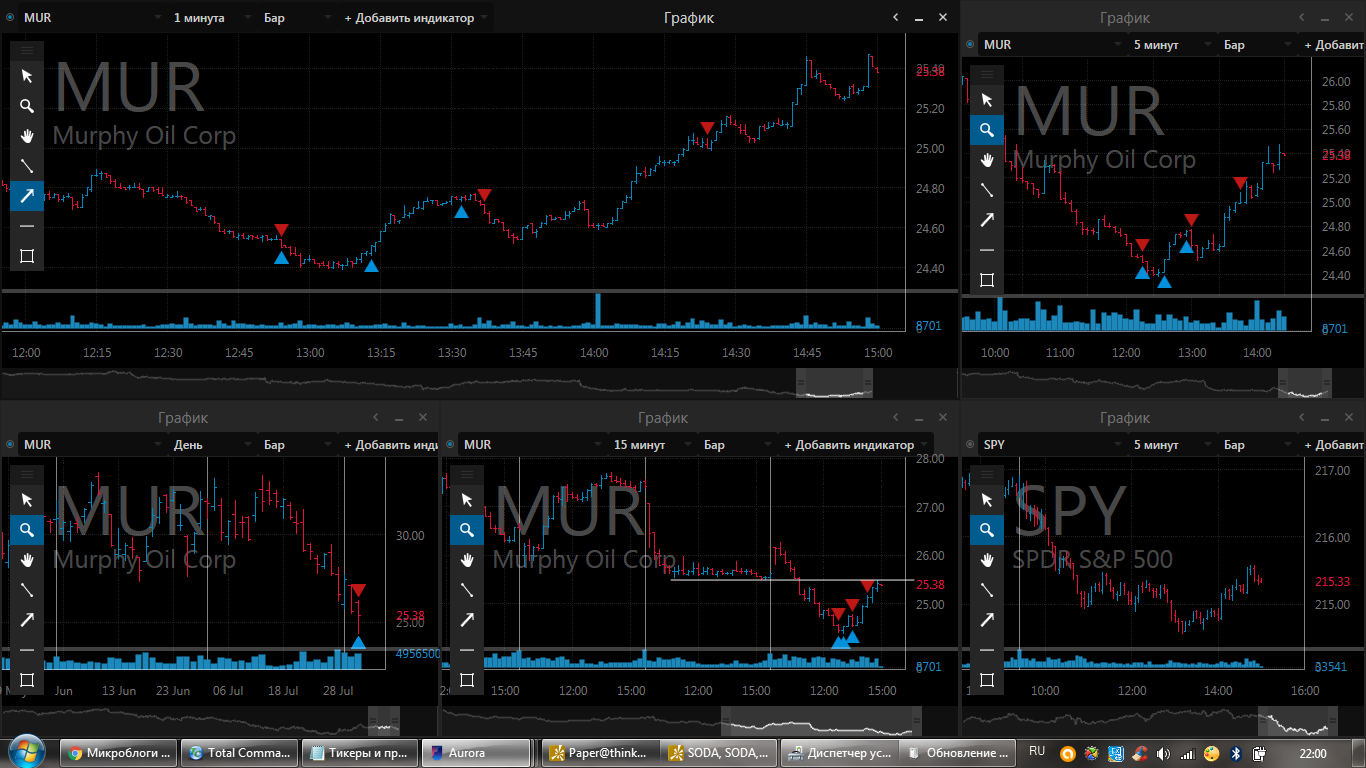The width and height of the screenshot is (1366, 768).
Task: Open '+ Добавить индикатор' menu in the 1-minute chart
Action: pos(415,18)
